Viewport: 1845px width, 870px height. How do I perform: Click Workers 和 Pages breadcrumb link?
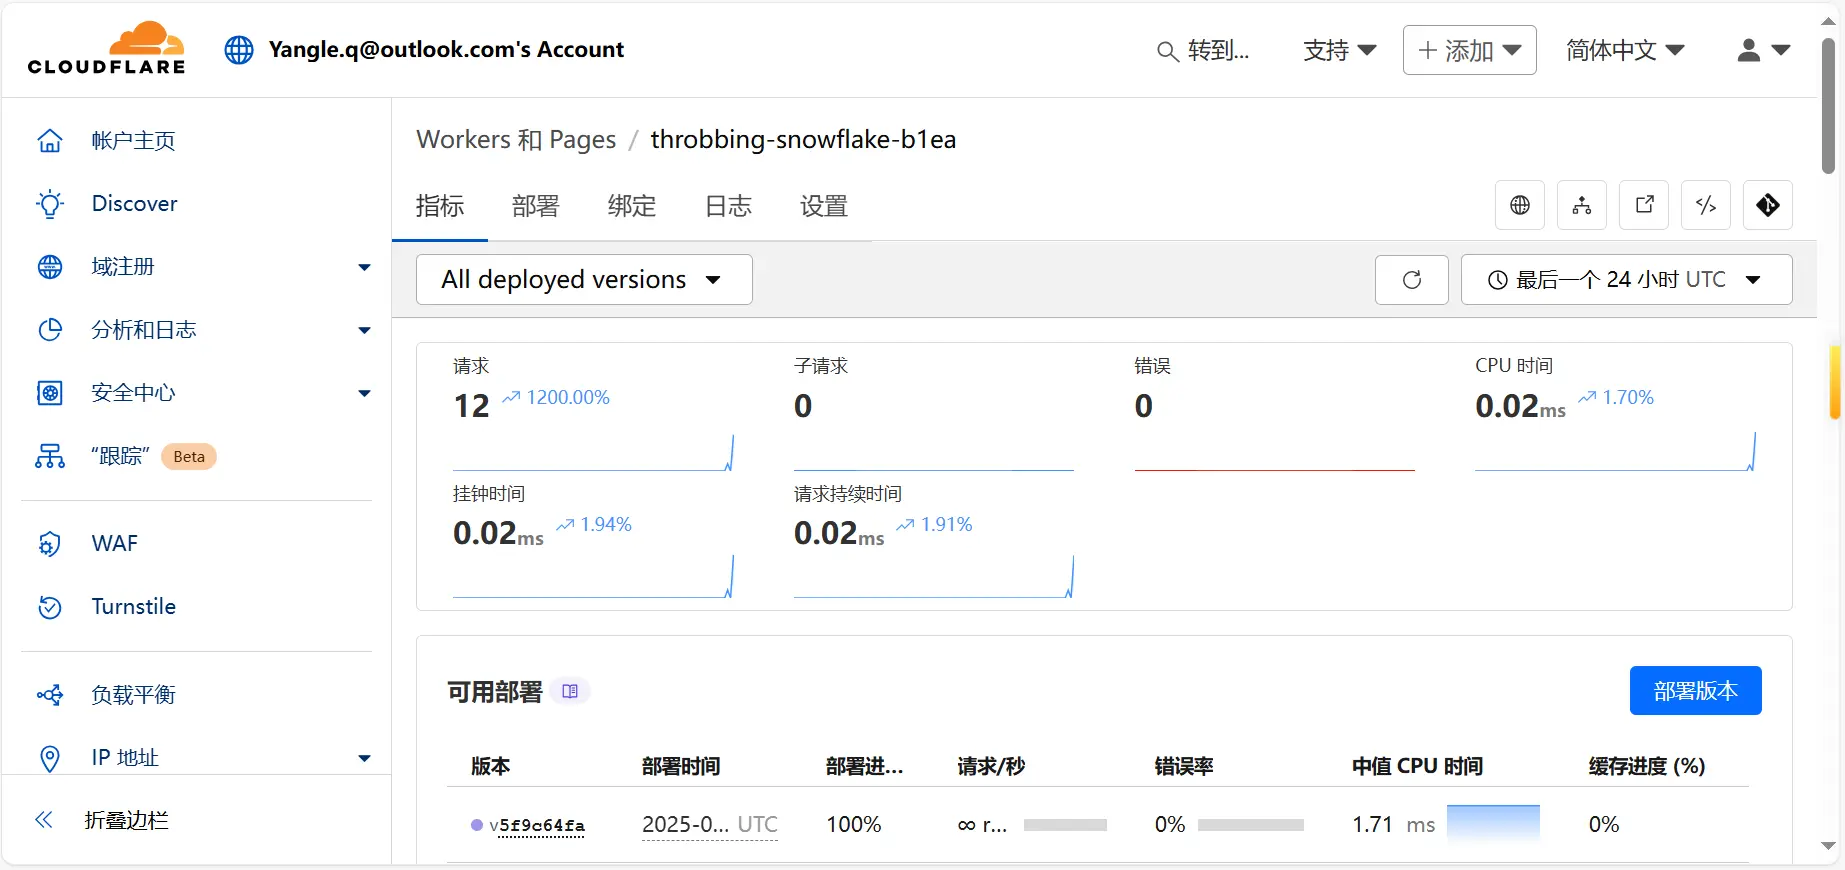(x=516, y=140)
